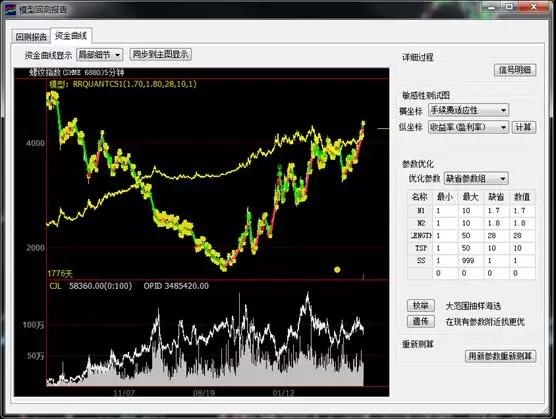Image resolution: width=556 pixels, height=419 pixels.
Task: Click the app icon in title bar
Action: tap(11, 9)
